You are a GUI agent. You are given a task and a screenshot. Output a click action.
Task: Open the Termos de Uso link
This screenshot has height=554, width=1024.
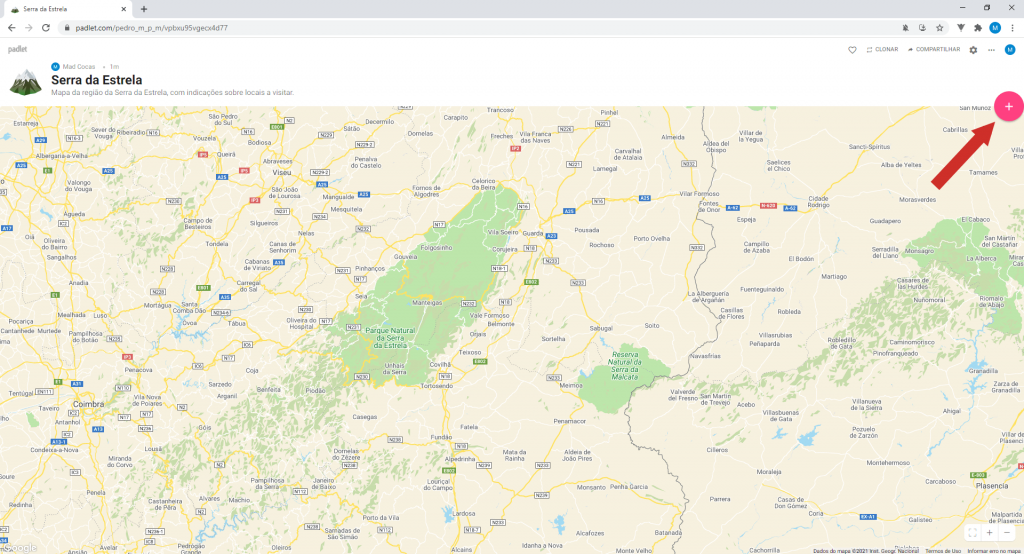[x=942, y=551]
